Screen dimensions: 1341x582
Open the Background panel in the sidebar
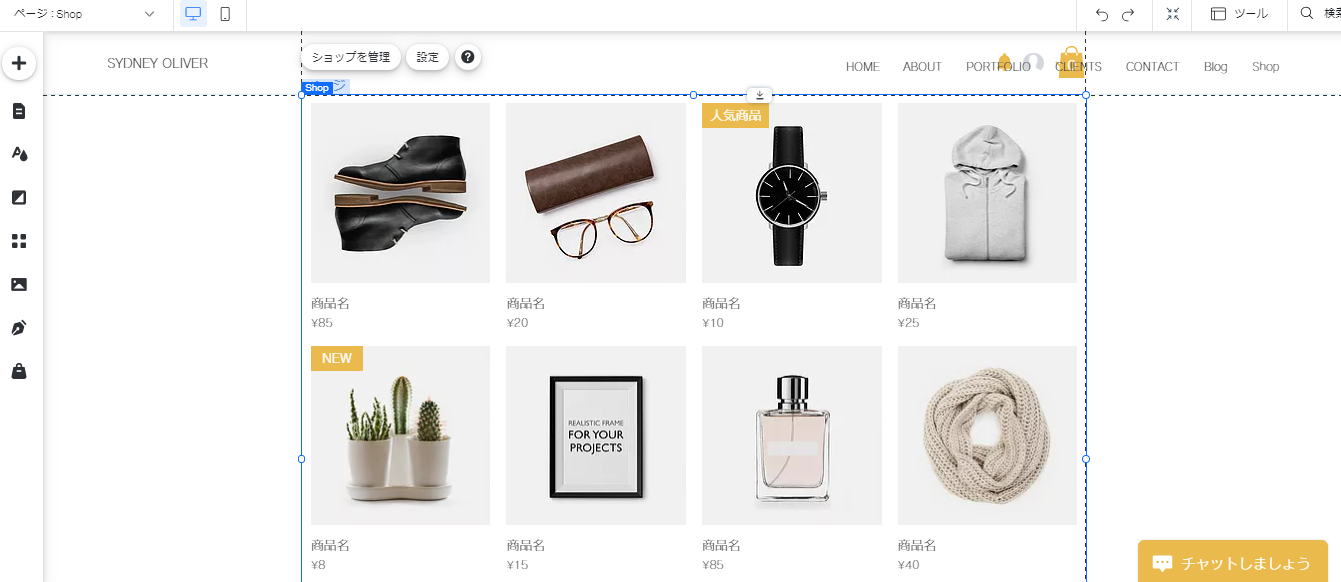[19, 197]
